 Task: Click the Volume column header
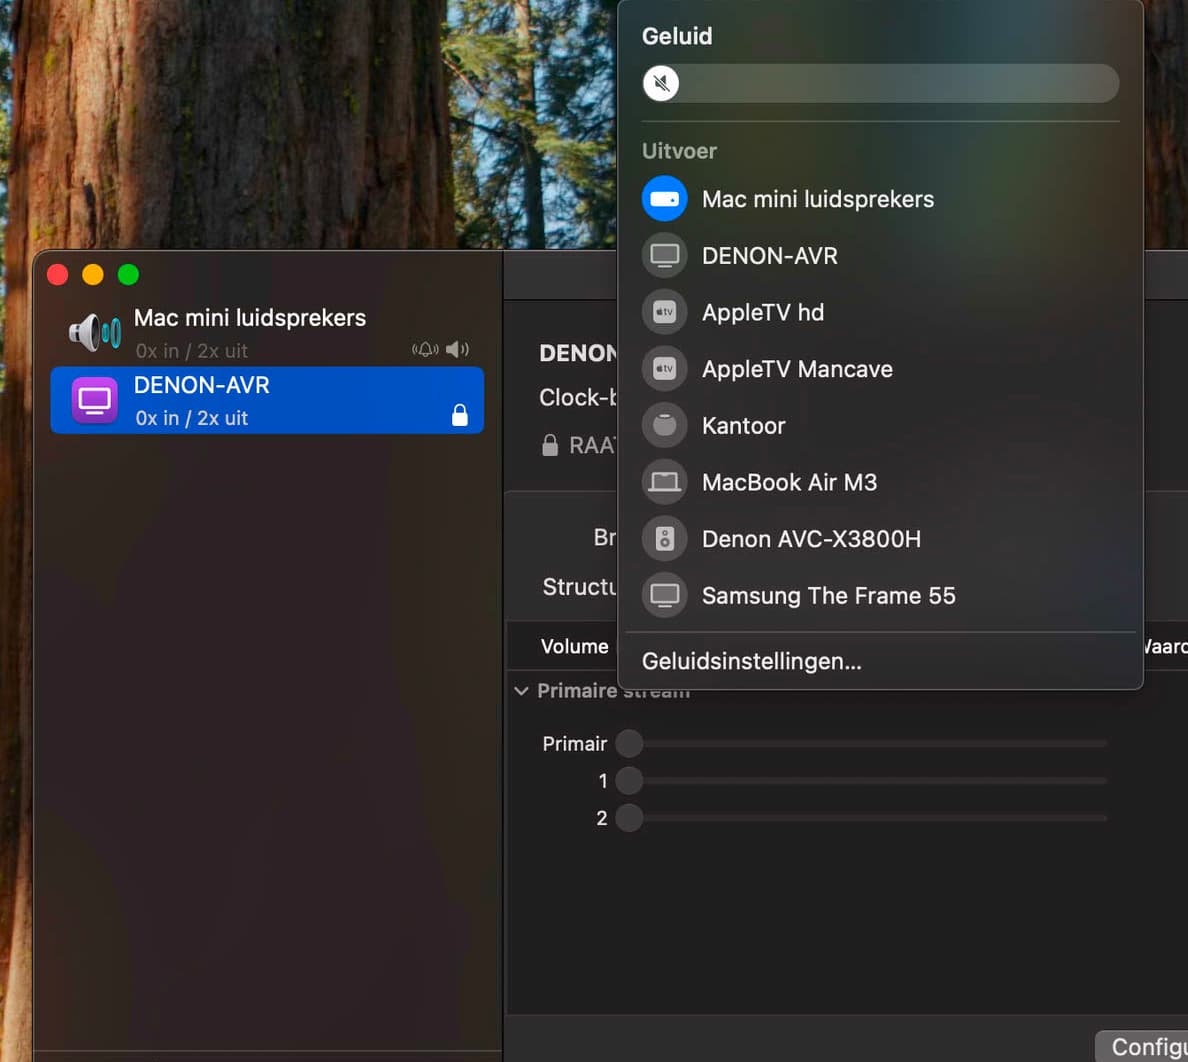(574, 646)
